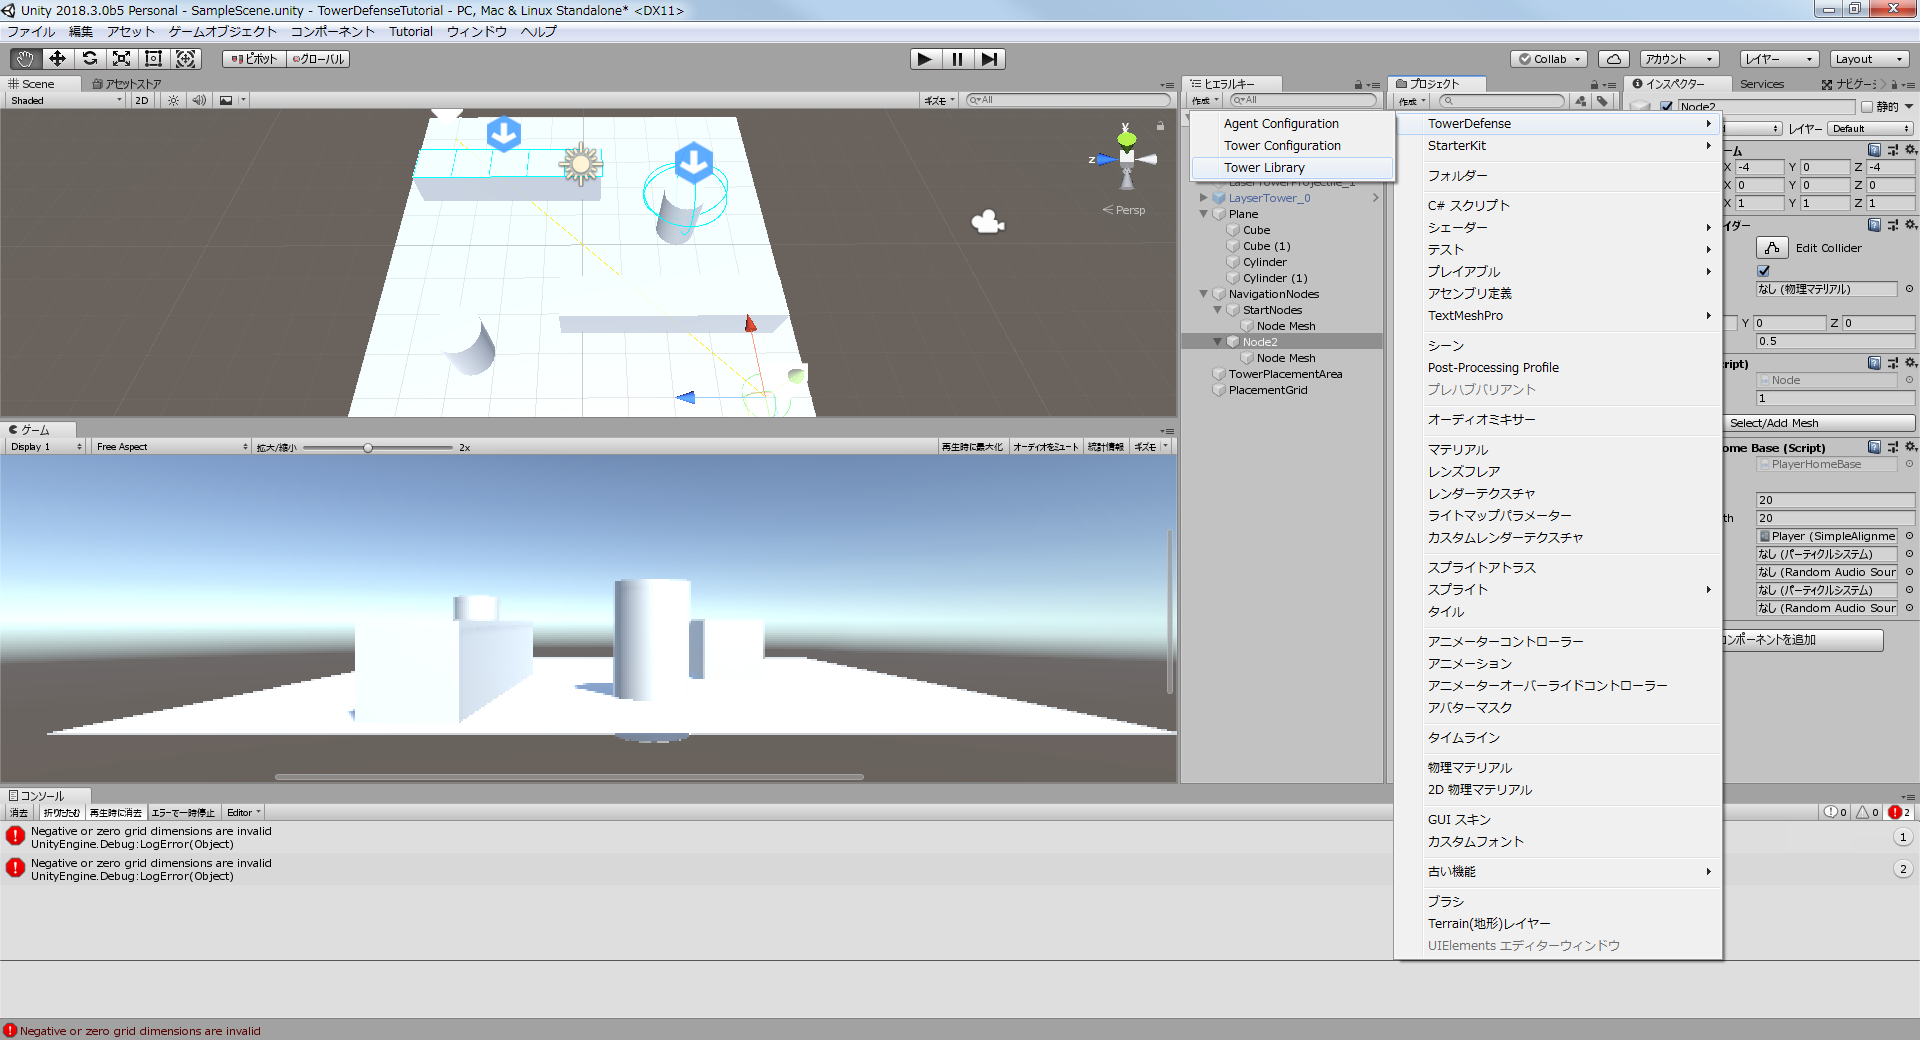The width and height of the screenshot is (1920, 1040).
Task: Click Project search by type icon
Action: pos(1580,101)
